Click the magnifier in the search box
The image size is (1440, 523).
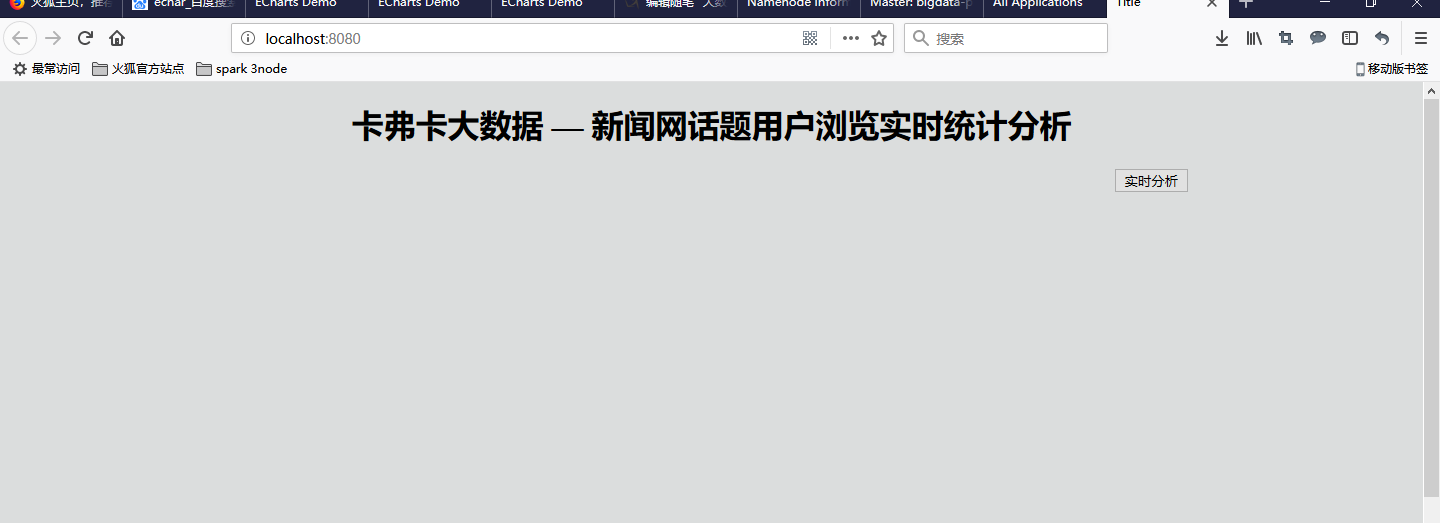pyautogui.click(x=921, y=38)
